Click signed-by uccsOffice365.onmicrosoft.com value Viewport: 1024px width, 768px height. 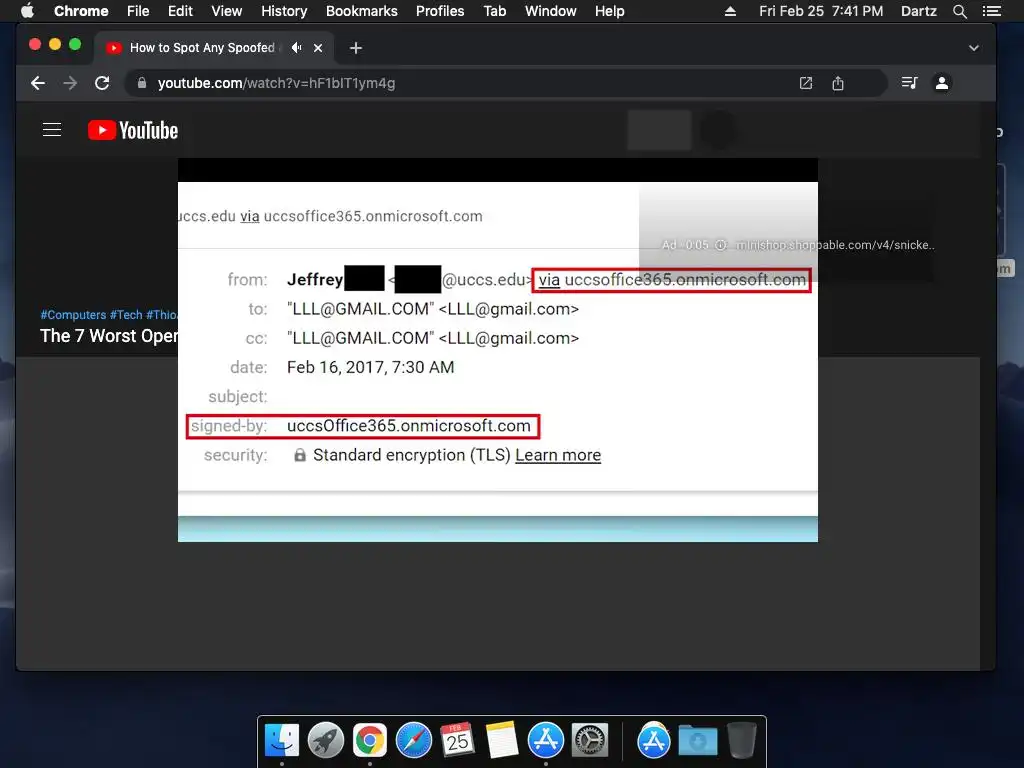tap(409, 426)
